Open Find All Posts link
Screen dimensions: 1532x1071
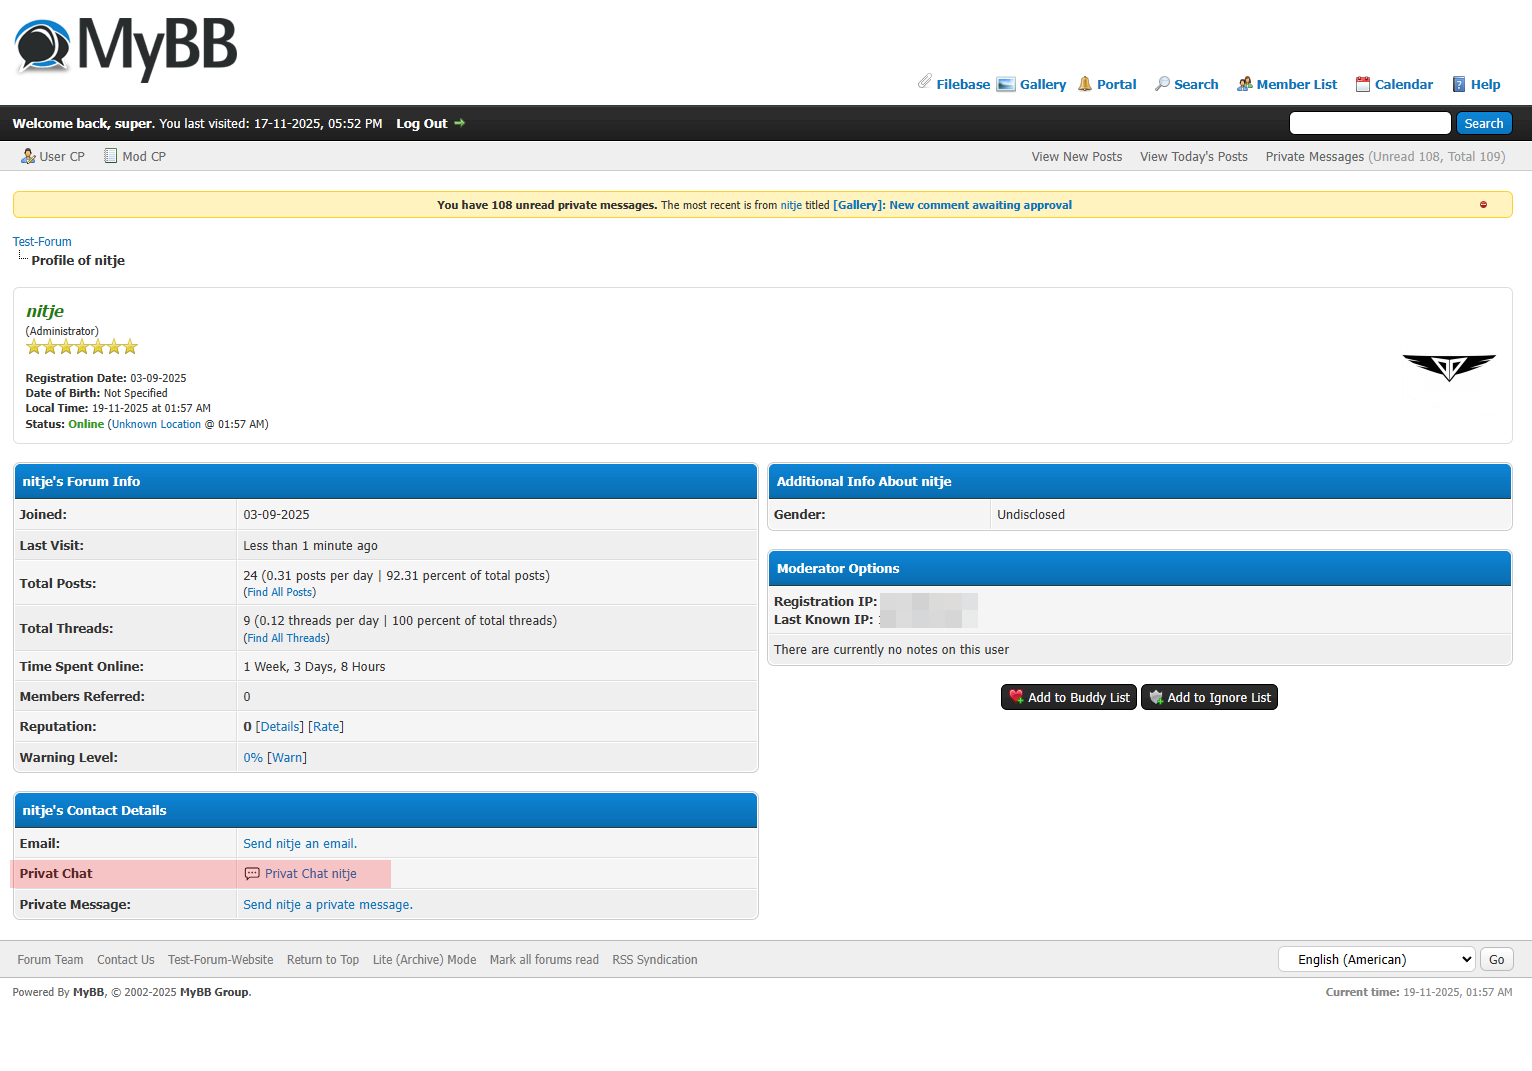click(x=280, y=592)
